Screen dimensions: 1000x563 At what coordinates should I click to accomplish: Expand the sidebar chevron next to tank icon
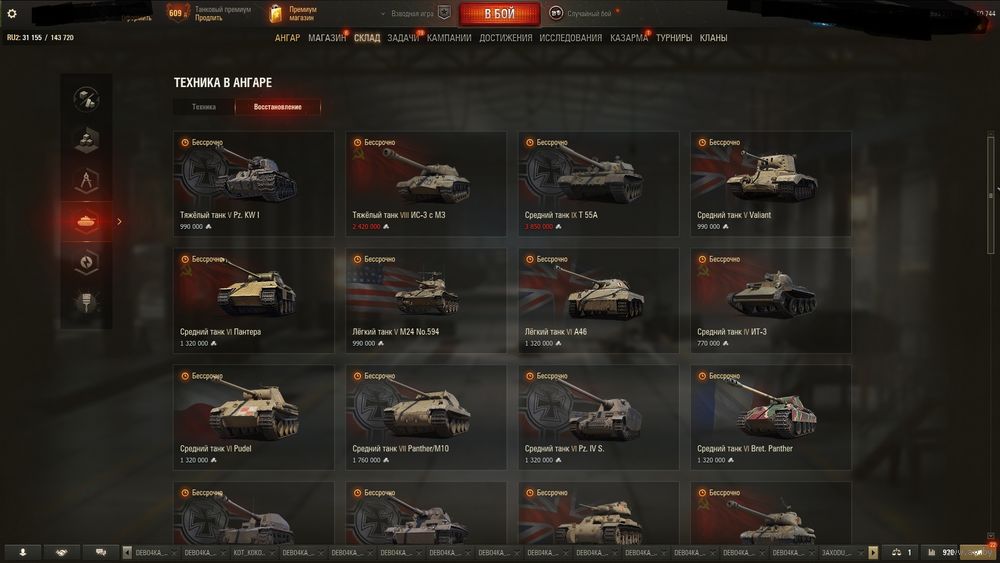[119, 222]
